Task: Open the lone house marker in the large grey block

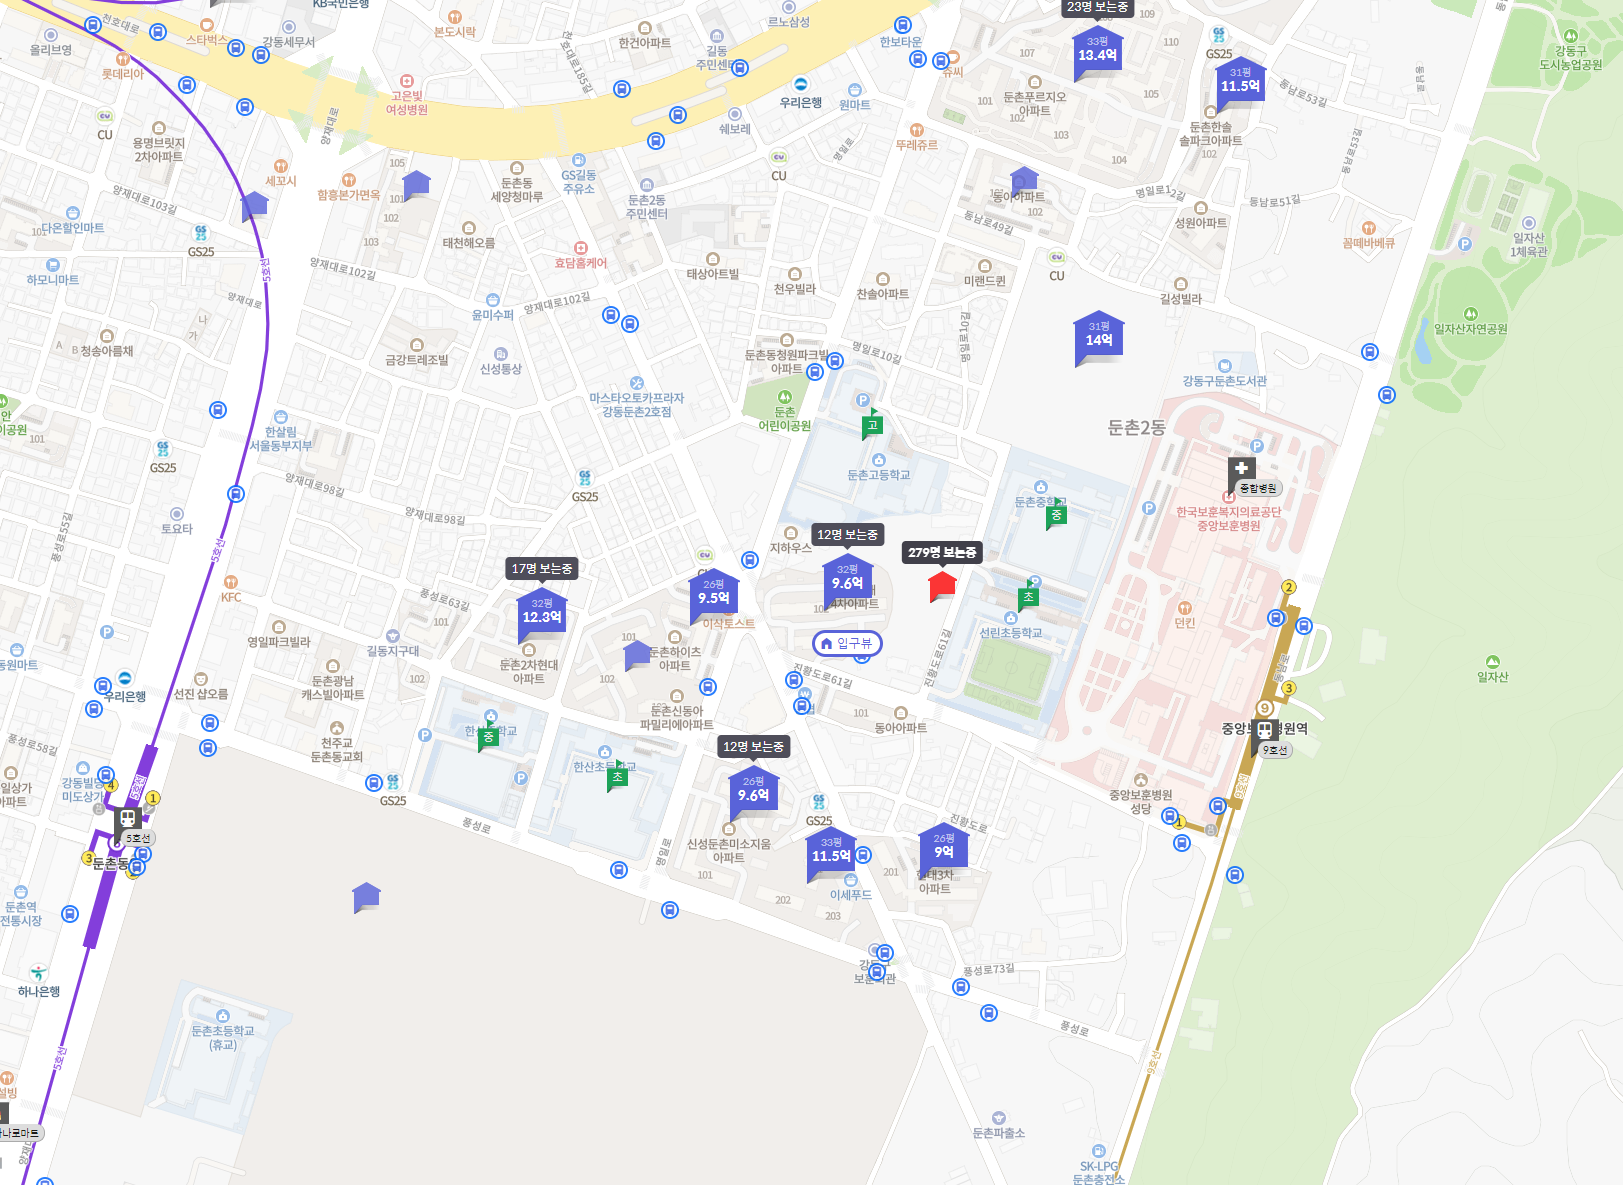Action: coord(367,897)
